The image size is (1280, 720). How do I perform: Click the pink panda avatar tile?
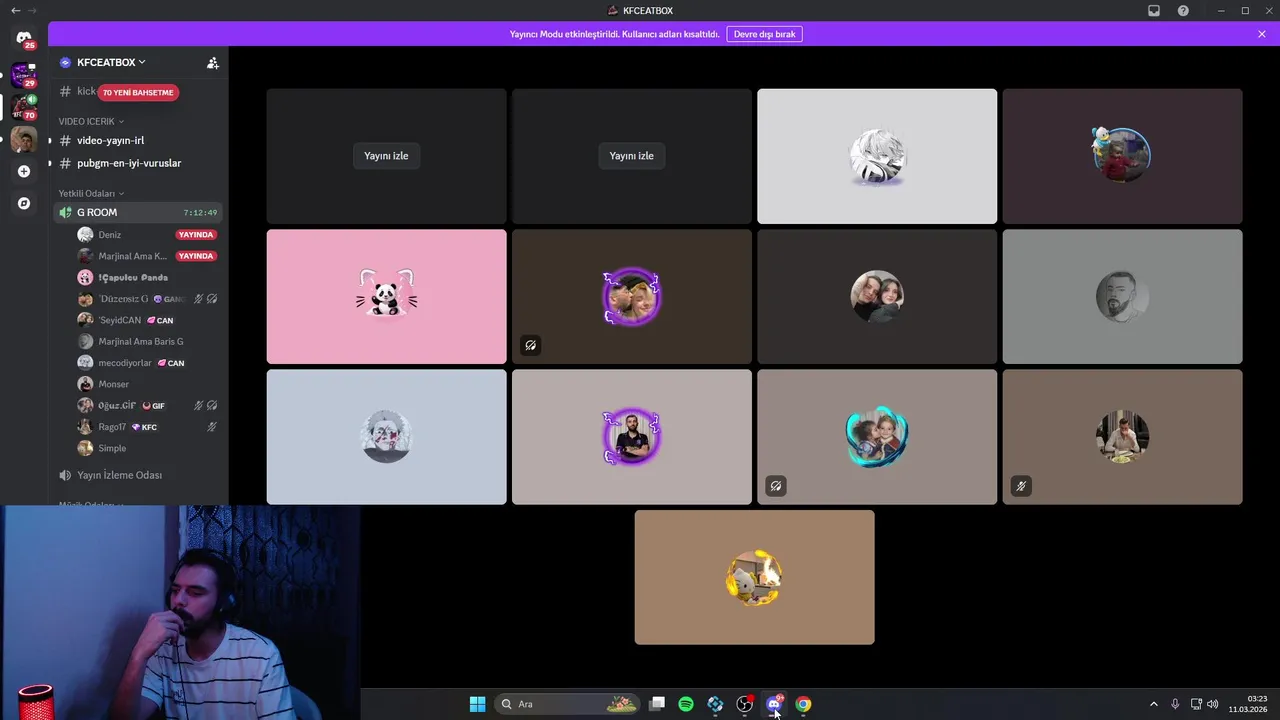click(x=386, y=297)
